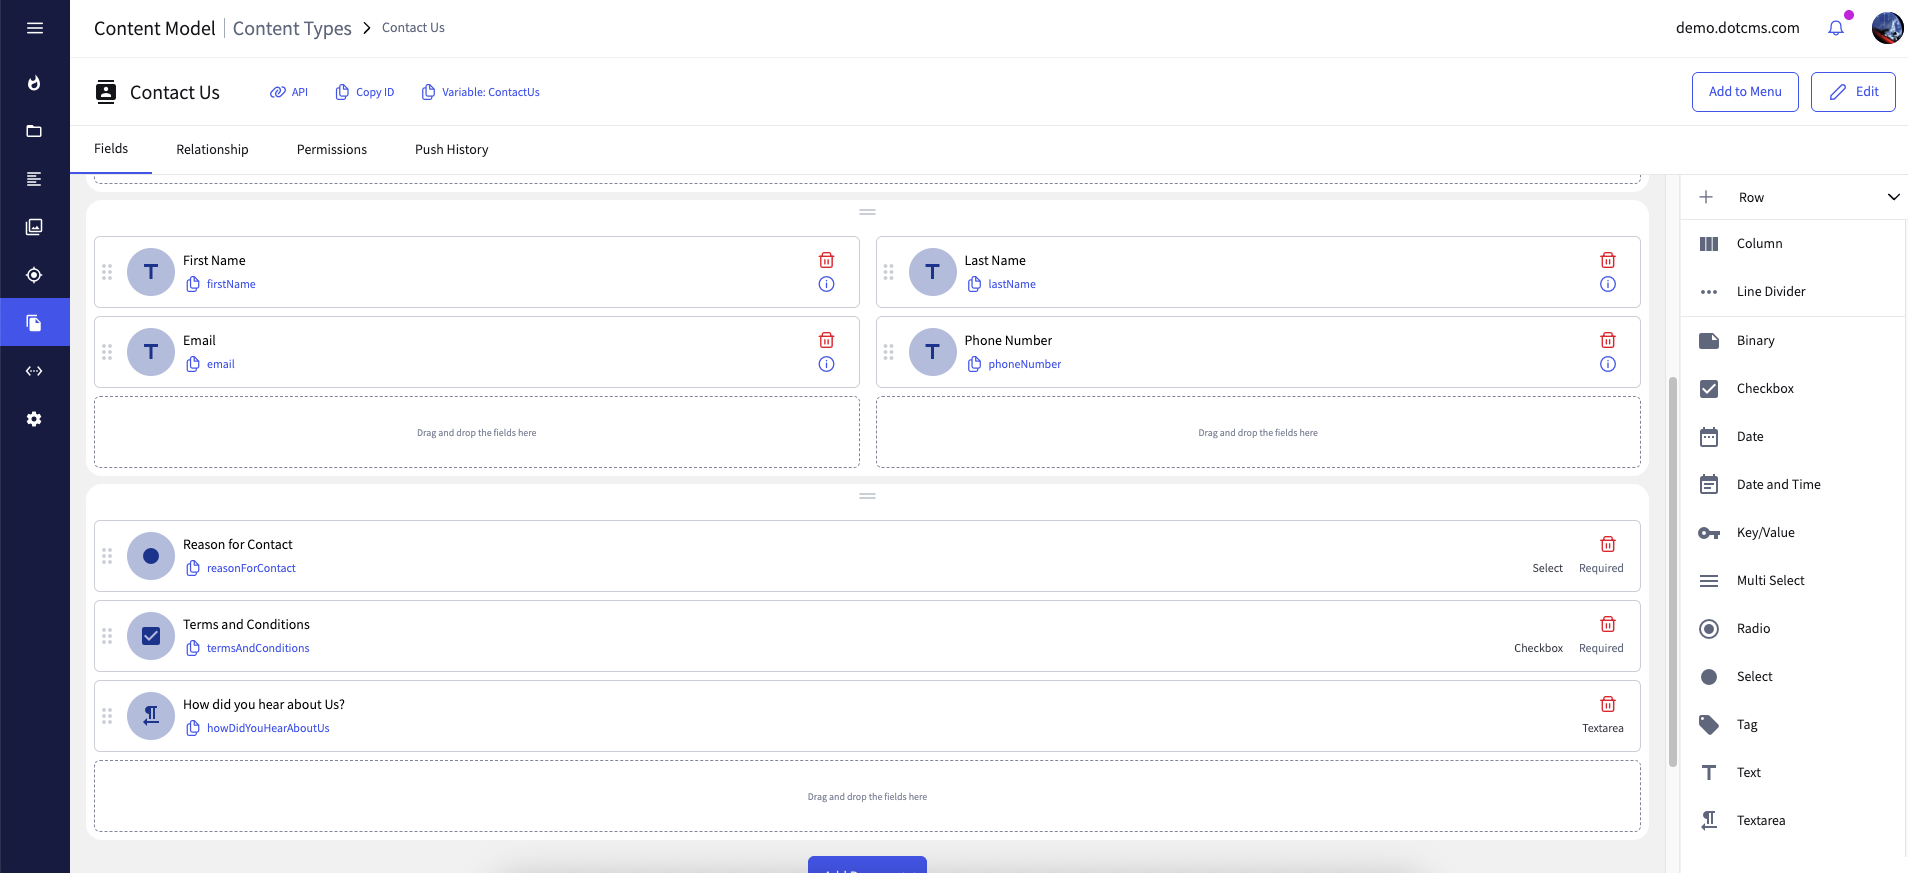Screen dimensions: 1908x873
Task: Click trash icon on Terms and Conditions field
Action: pos(1607,624)
